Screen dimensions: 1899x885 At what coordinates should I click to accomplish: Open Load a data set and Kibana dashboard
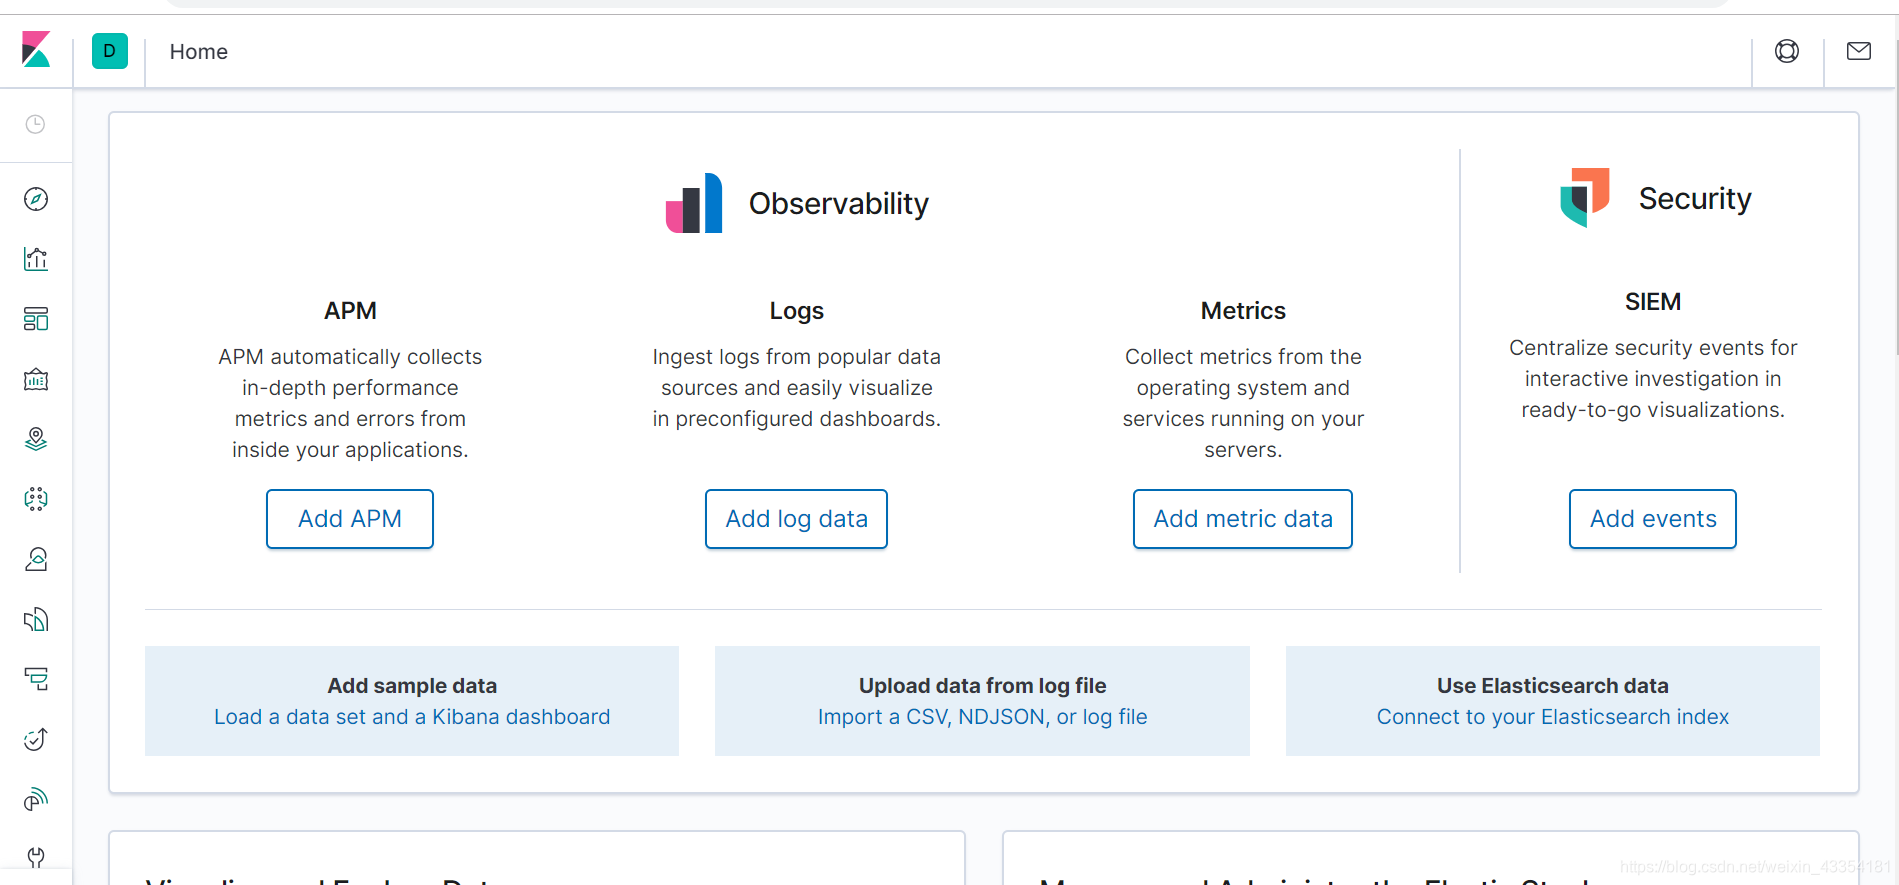tap(412, 717)
